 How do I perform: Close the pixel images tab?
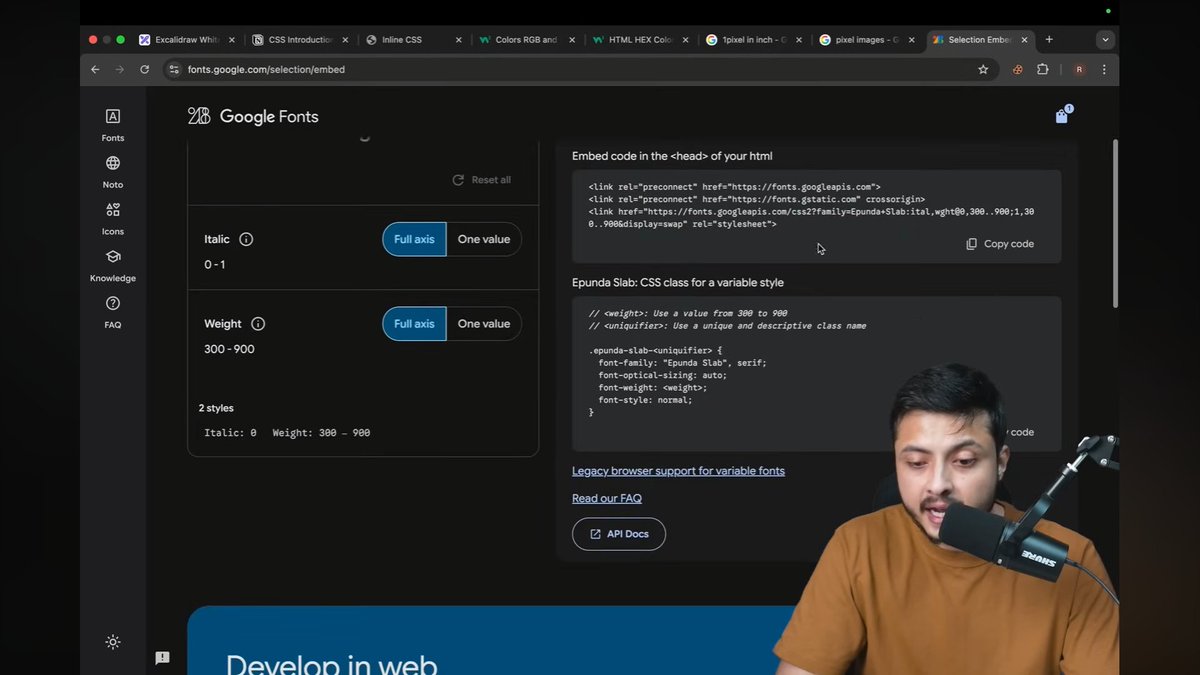click(912, 40)
